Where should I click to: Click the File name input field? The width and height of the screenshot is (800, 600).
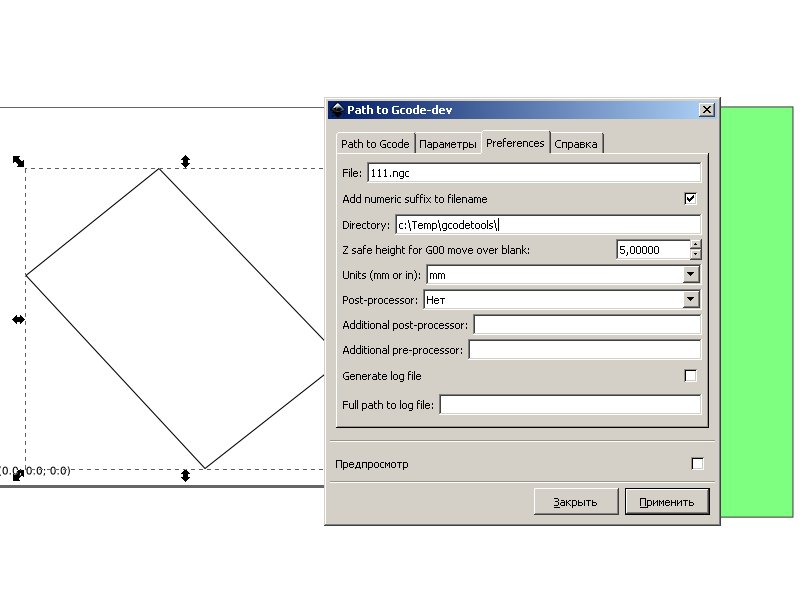coord(534,173)
